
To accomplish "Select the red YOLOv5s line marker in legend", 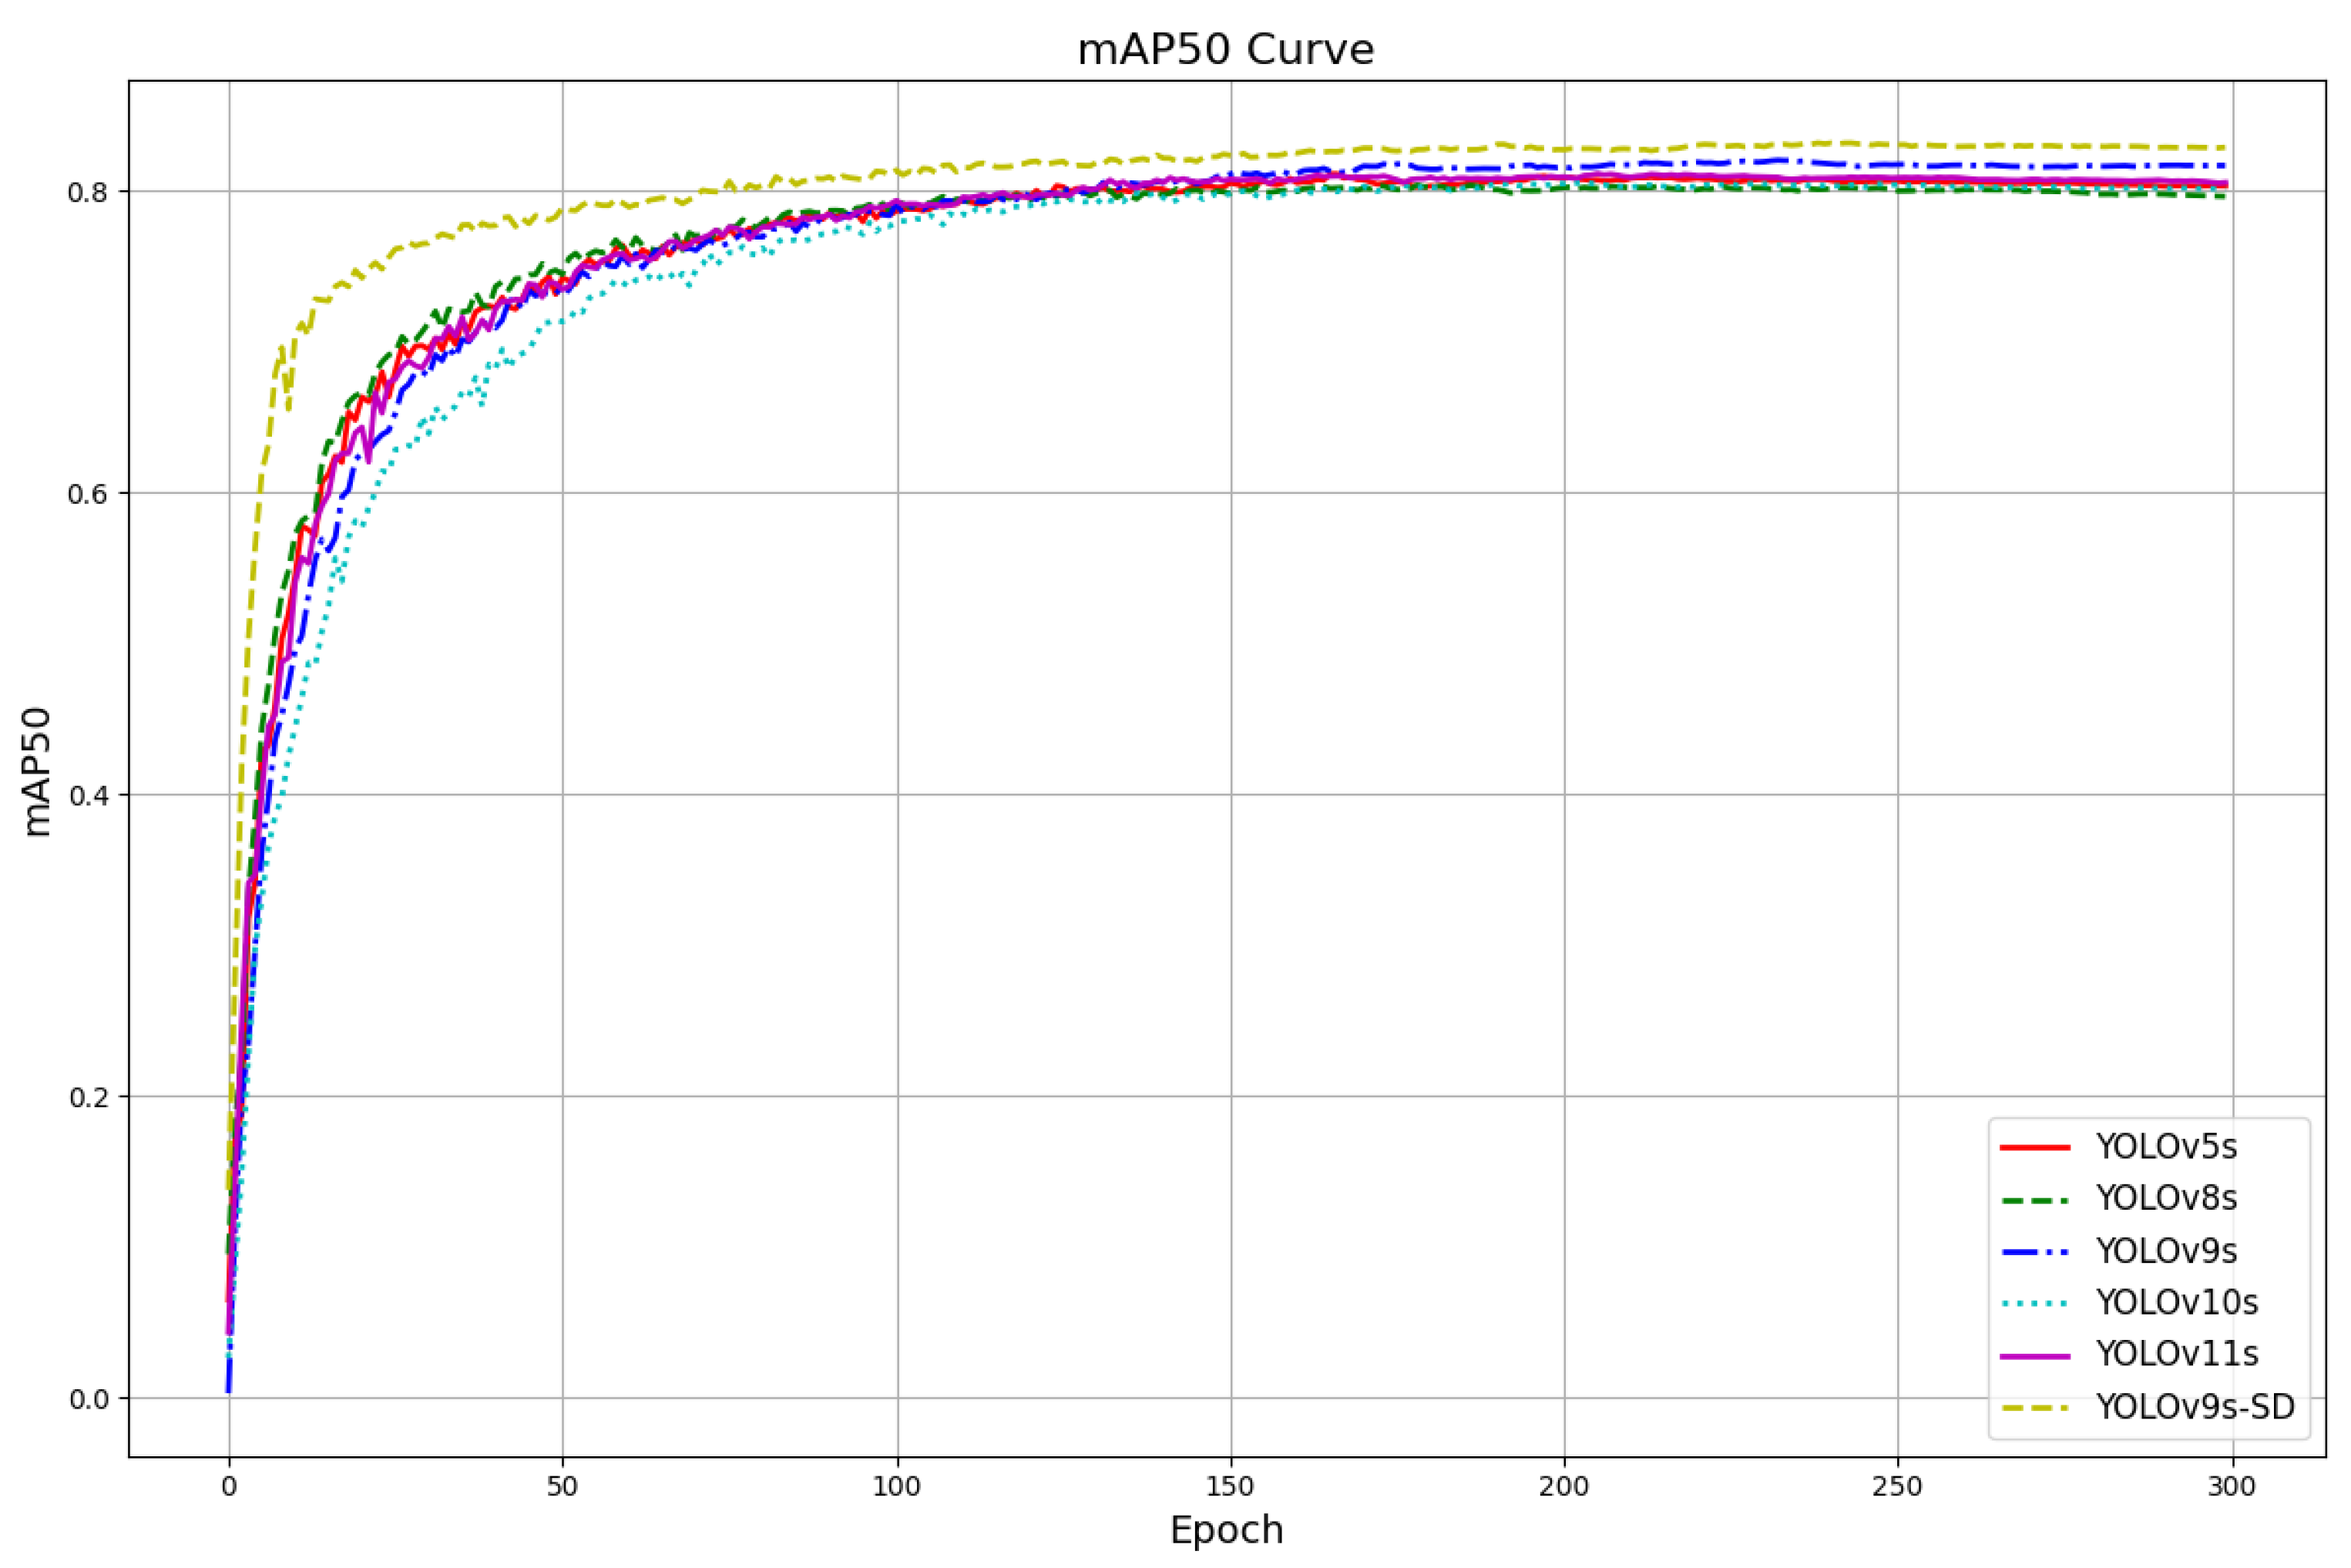I will pos(2035,1147).
